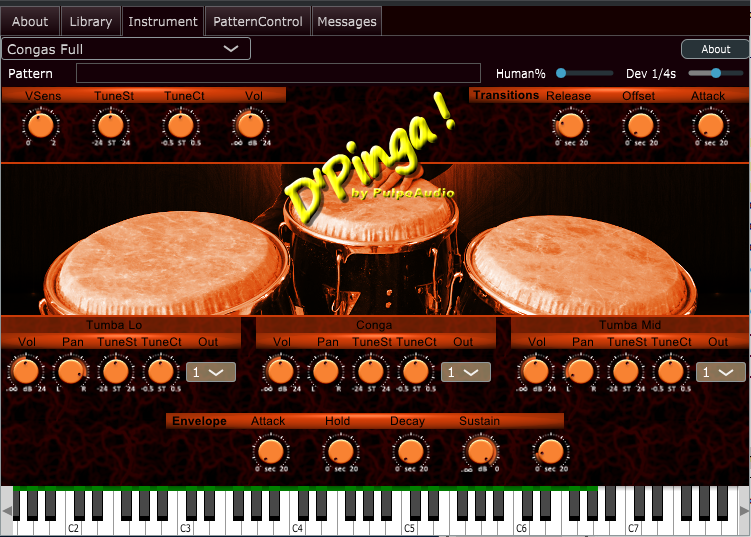Click the left Tumba Lo drum image
The height and width of the screenshot is (537, 751).
[x=165, y=263]
